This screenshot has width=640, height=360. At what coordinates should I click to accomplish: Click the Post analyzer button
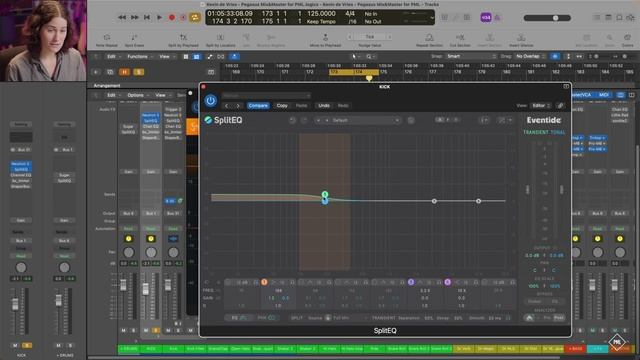559,318
